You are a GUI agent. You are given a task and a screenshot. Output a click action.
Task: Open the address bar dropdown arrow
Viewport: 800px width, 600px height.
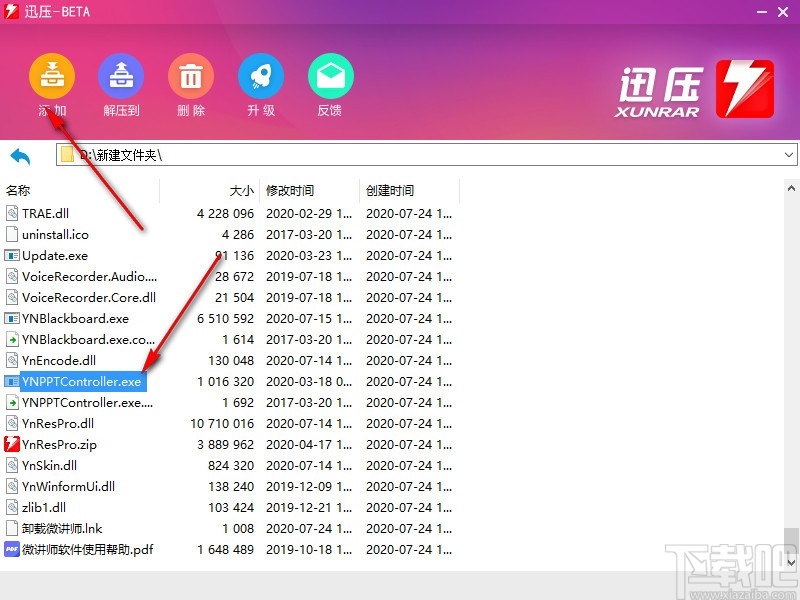coord(789,156)
